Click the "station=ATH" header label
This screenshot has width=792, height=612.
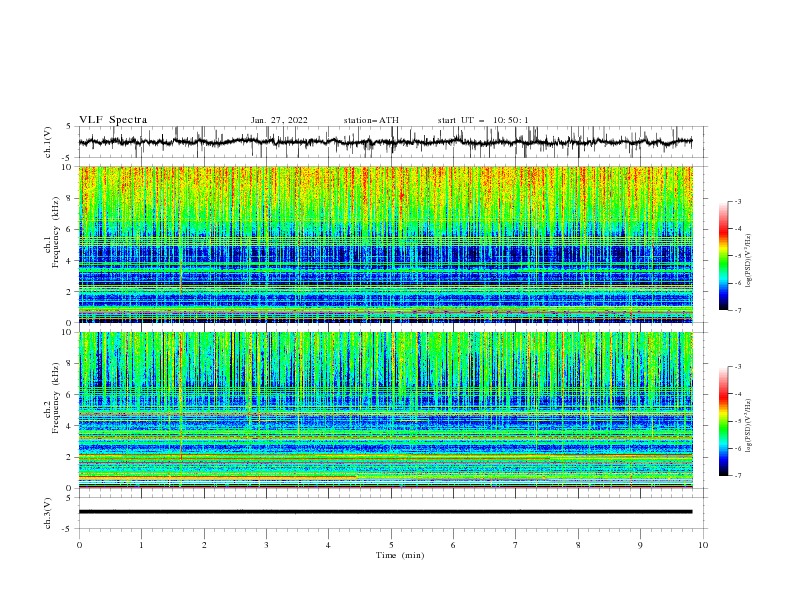coord(371,120)
